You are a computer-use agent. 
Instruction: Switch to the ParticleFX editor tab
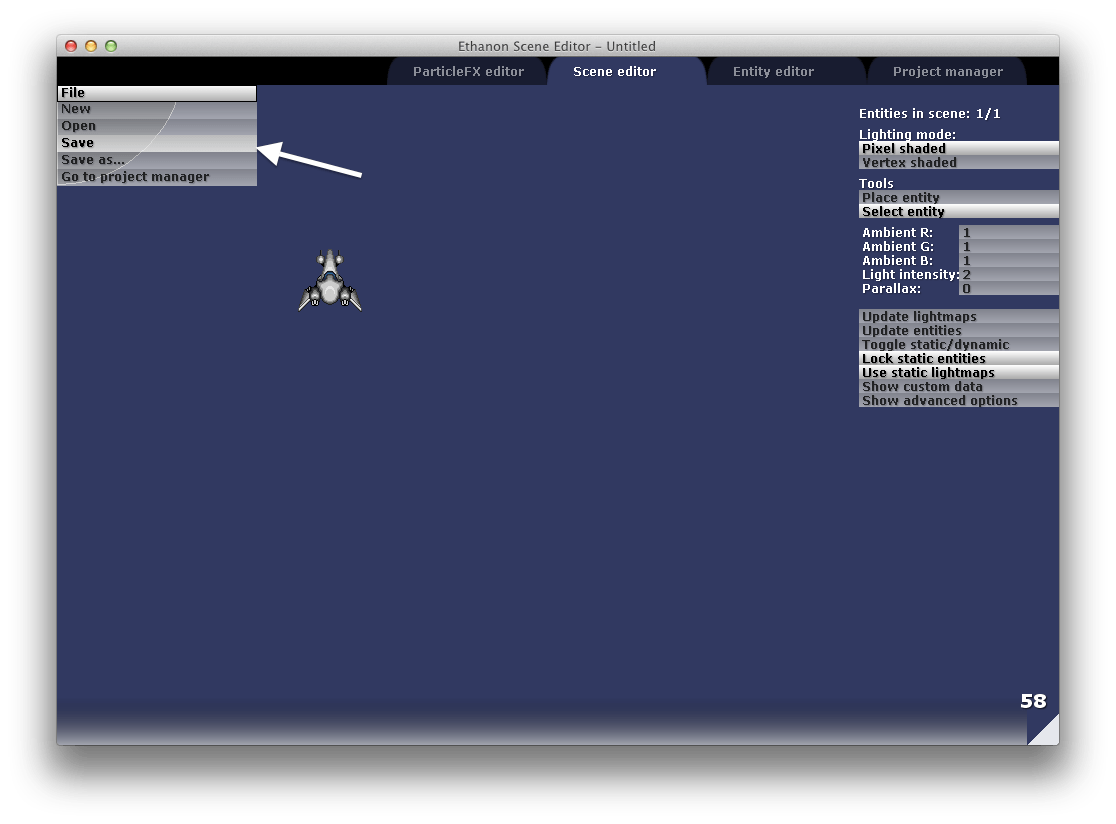tap(468, 72)
